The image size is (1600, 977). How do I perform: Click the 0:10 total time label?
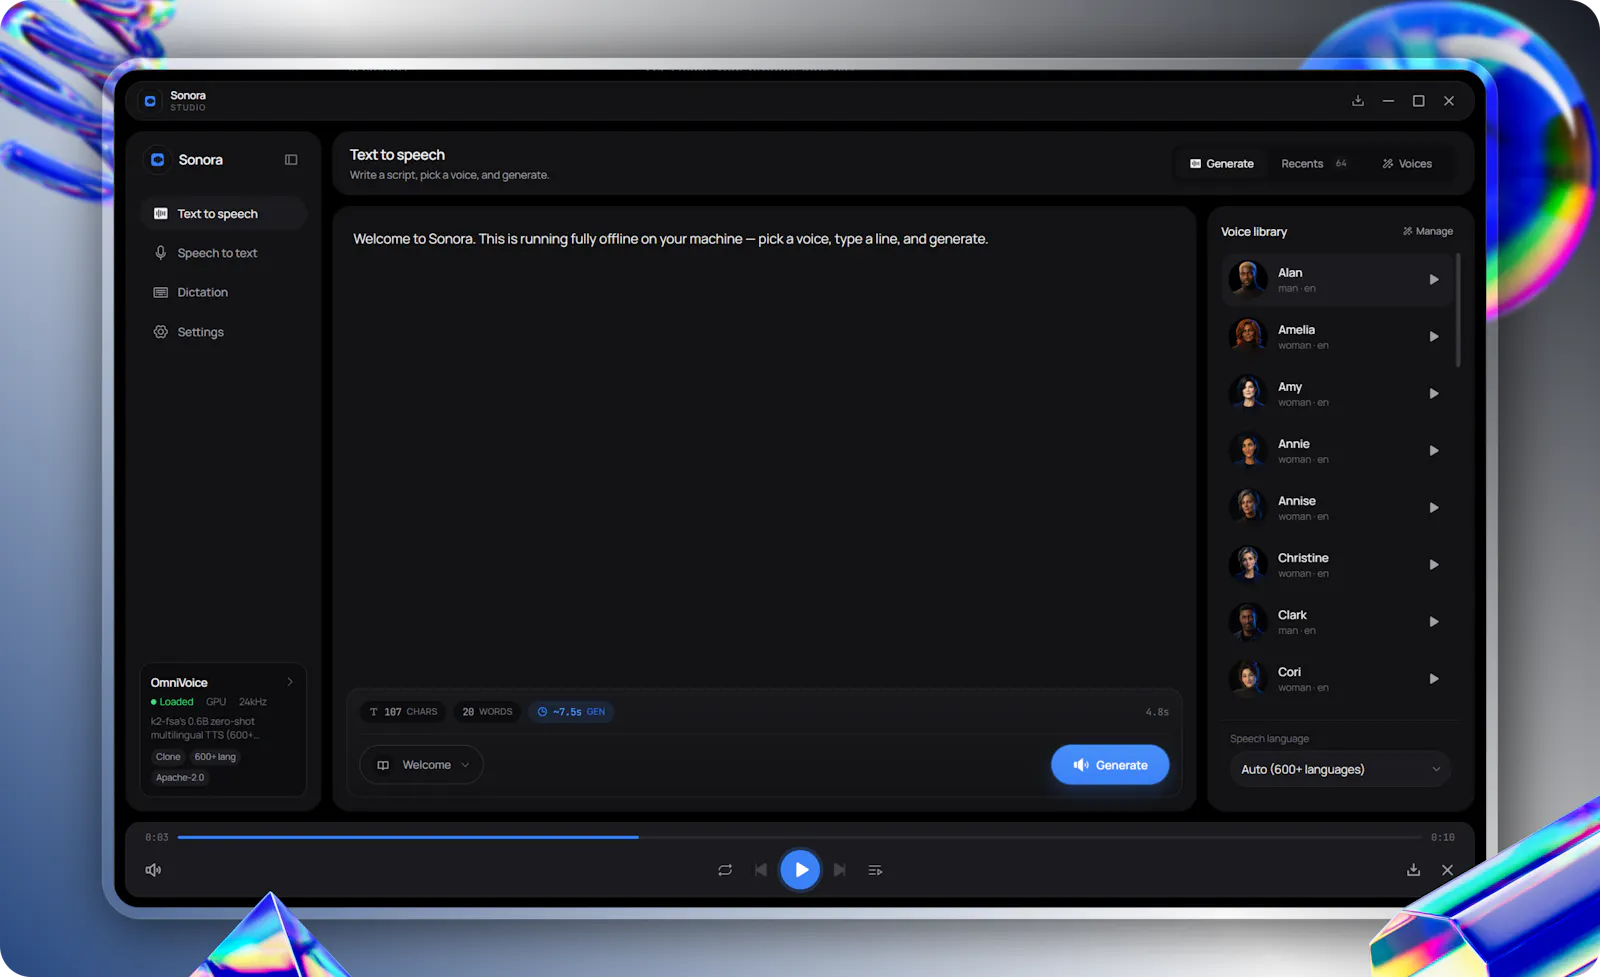[1442, 837]
